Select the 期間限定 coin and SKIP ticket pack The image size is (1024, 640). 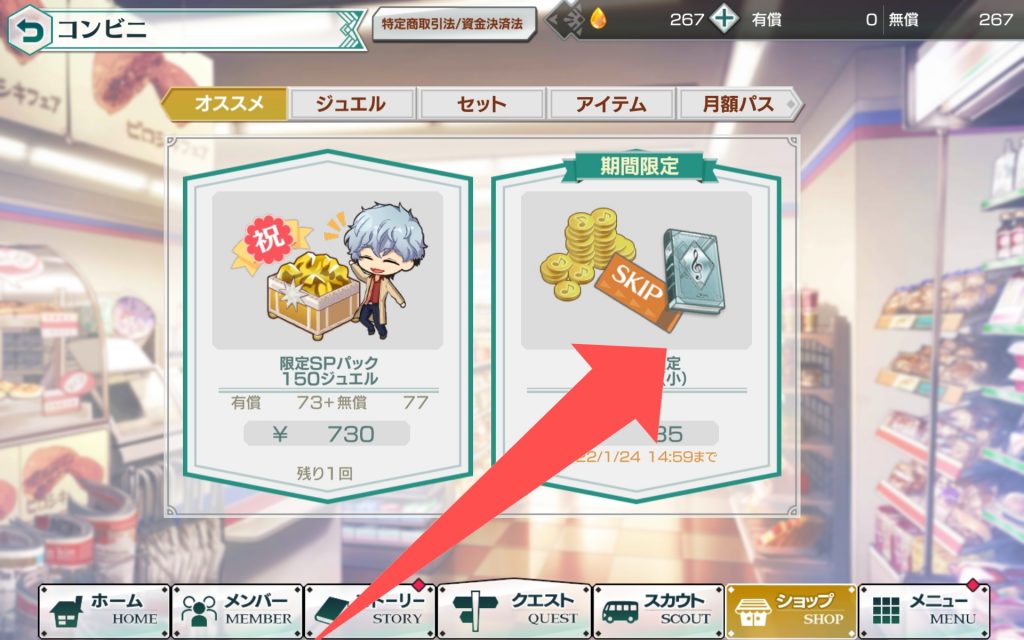tap(636, 327)
